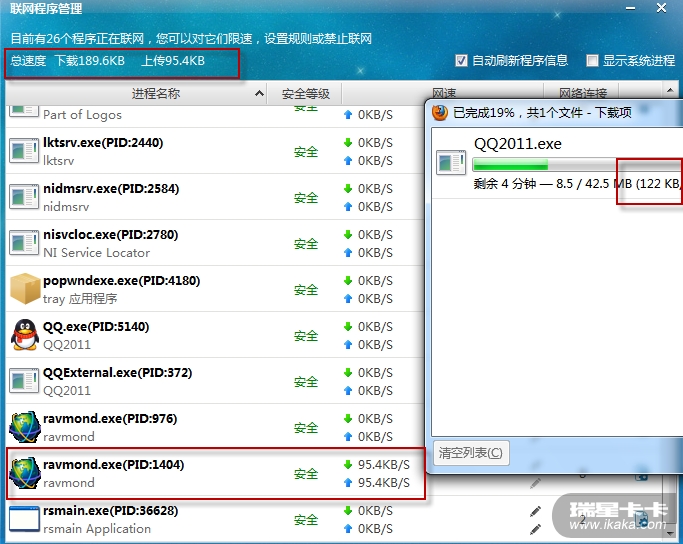Click the pencil edit icon beside ravmond.exe PID:1404
This screenshot has height=544, width=683.
(x=535, y=483)
